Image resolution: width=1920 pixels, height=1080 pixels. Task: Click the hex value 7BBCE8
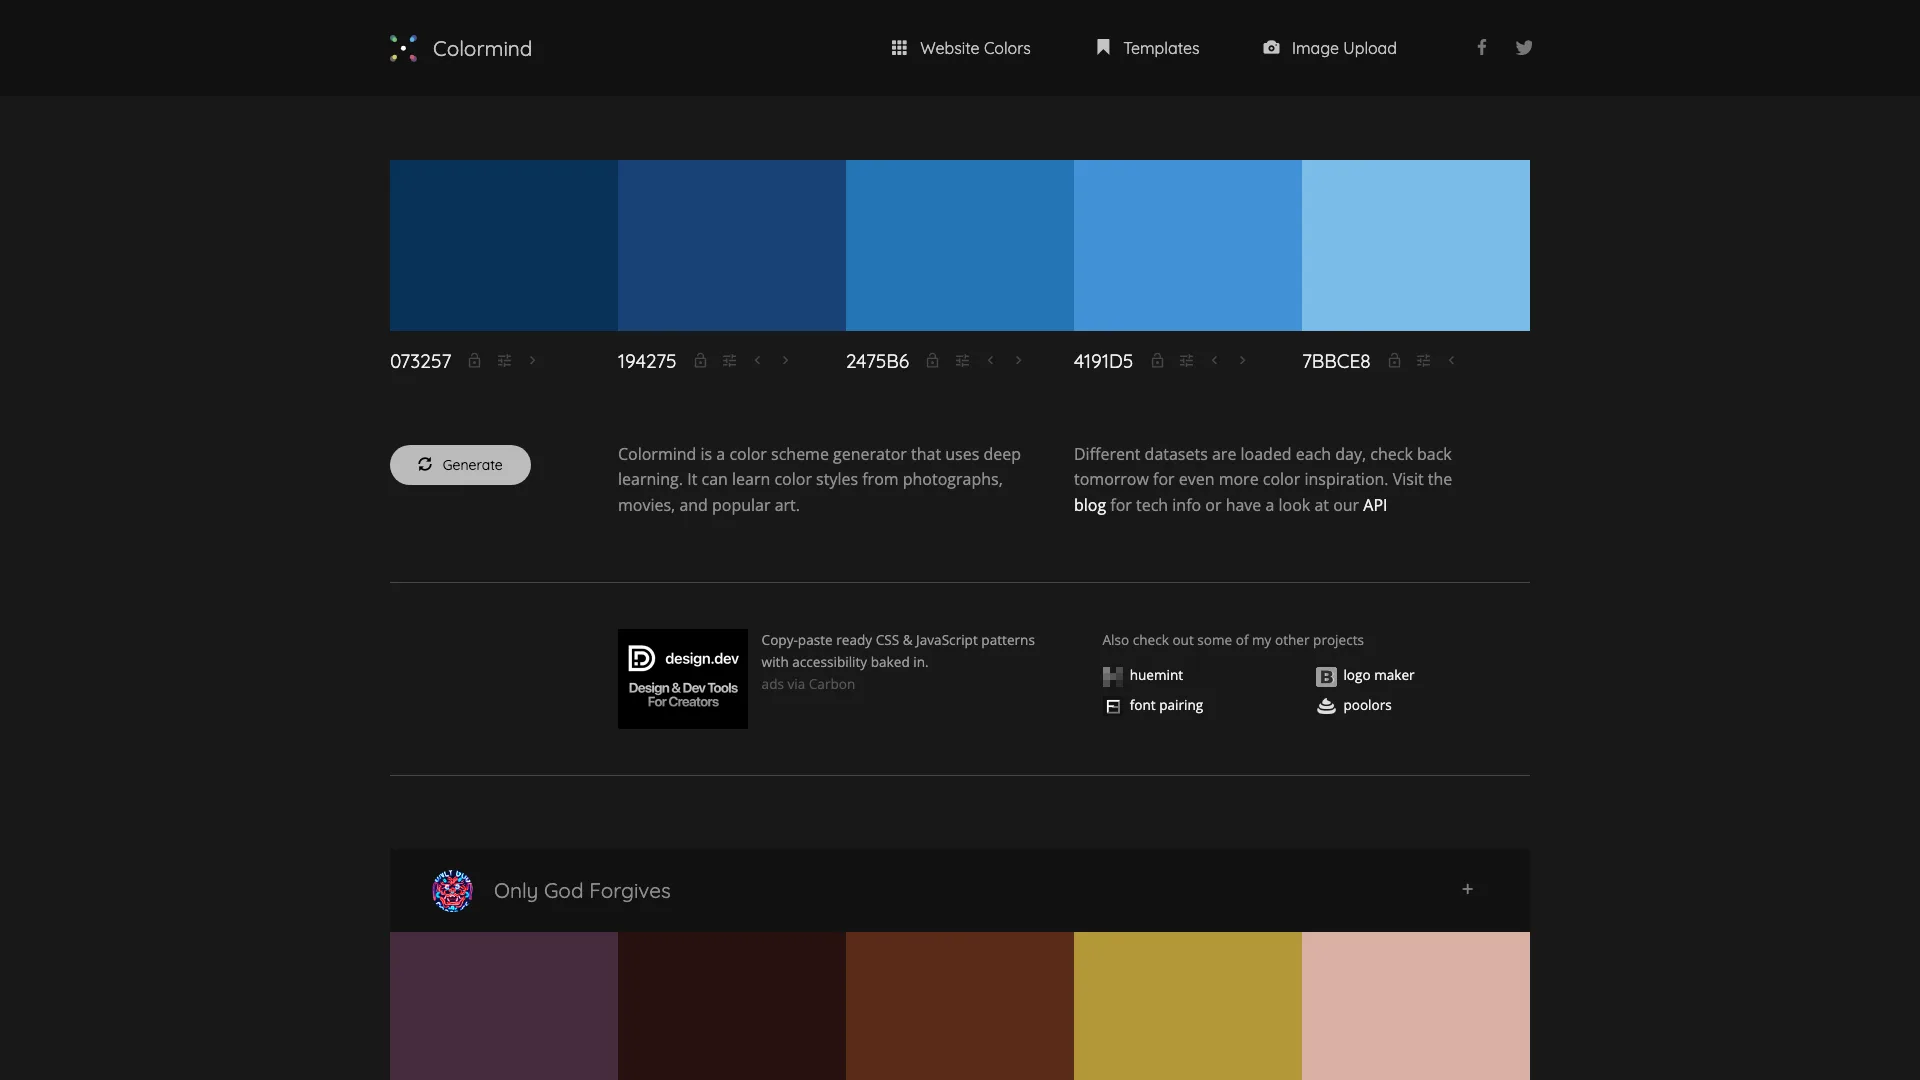1336,361
